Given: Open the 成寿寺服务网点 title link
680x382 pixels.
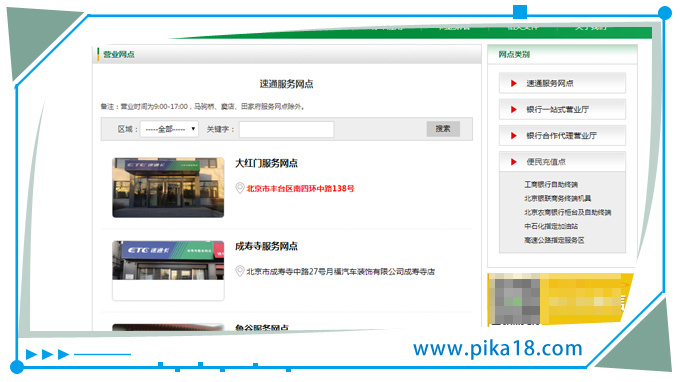Looking at the screenshot, I should (x=266, y=247).
